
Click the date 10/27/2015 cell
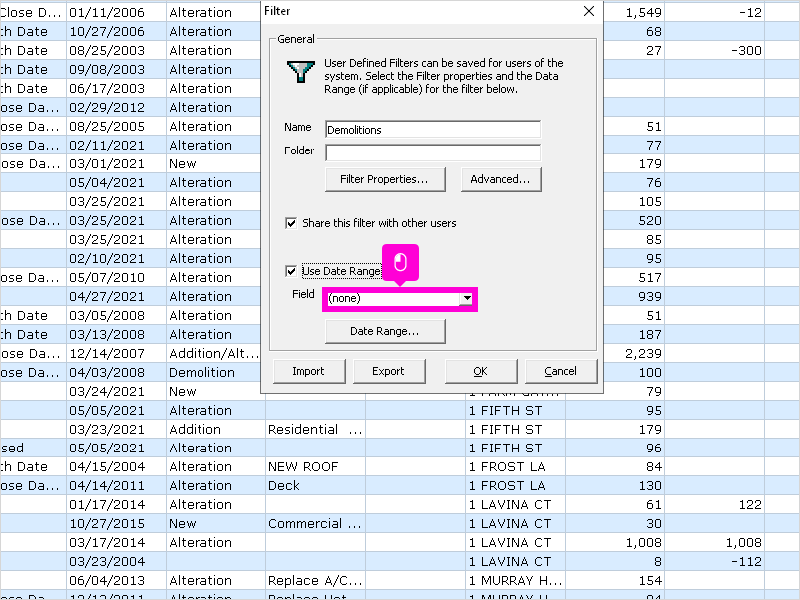pyautogui.click(x=116, y=523)
